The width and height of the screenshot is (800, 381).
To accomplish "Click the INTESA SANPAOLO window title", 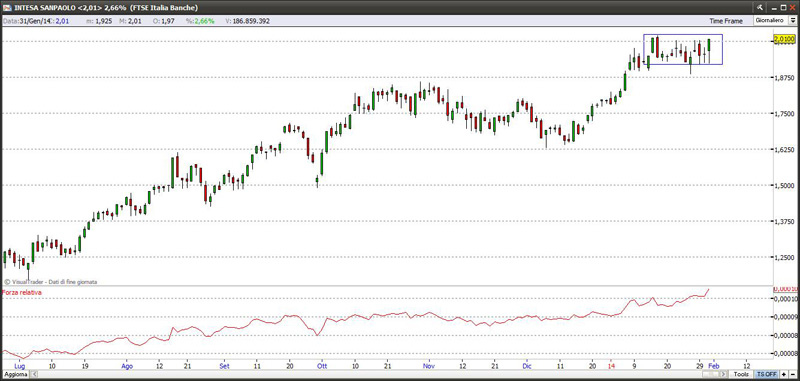I will coord(106,7).
